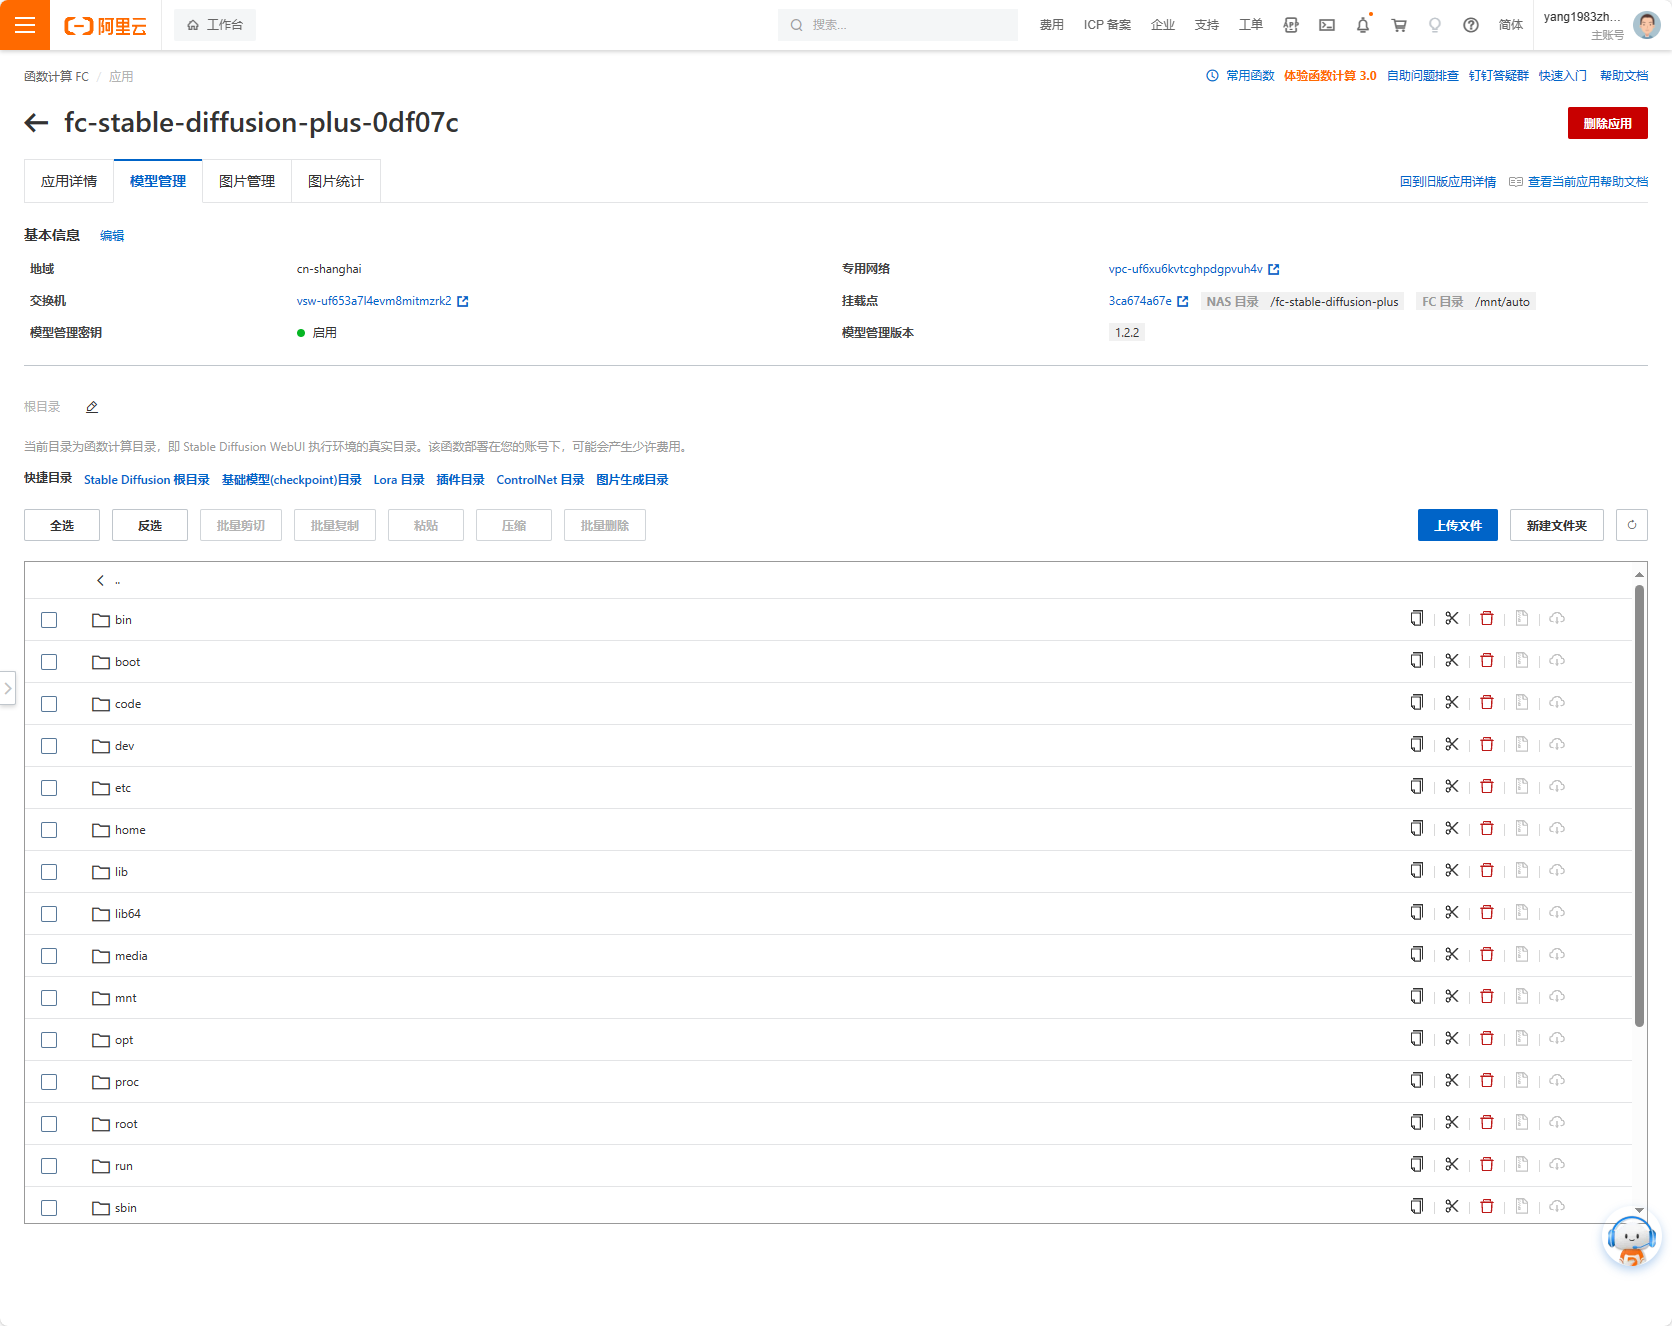
Task: Open the 简体 language switcher
Action: click(x=1511, y=25)
